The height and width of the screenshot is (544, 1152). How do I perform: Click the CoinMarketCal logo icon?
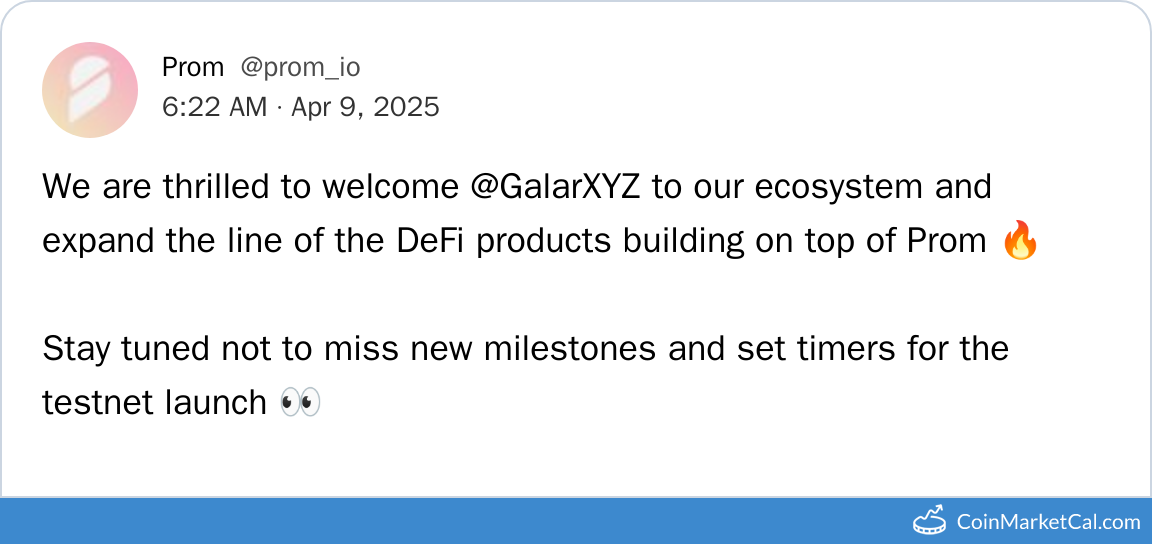(x=930, y=521)
